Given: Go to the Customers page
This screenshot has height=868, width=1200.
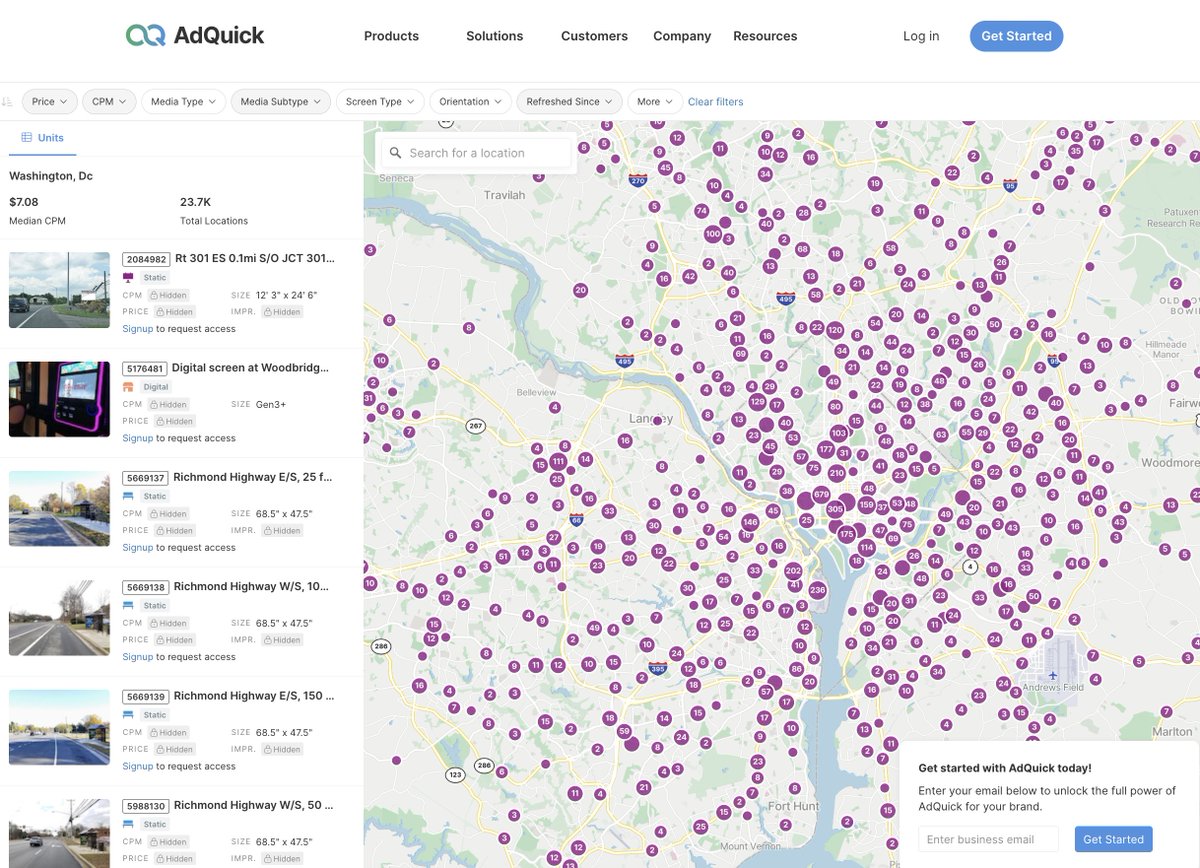Looking at the screenshot, I should 594,36.
